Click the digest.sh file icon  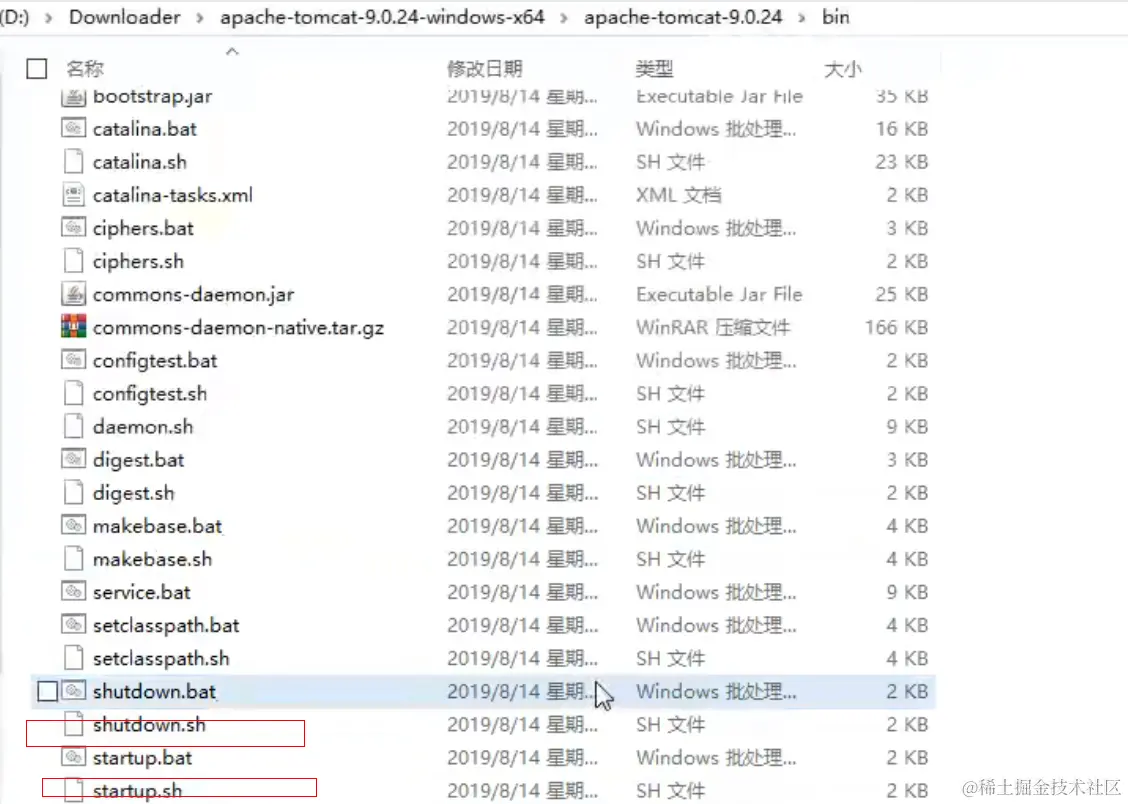click(x=73, y=492)
